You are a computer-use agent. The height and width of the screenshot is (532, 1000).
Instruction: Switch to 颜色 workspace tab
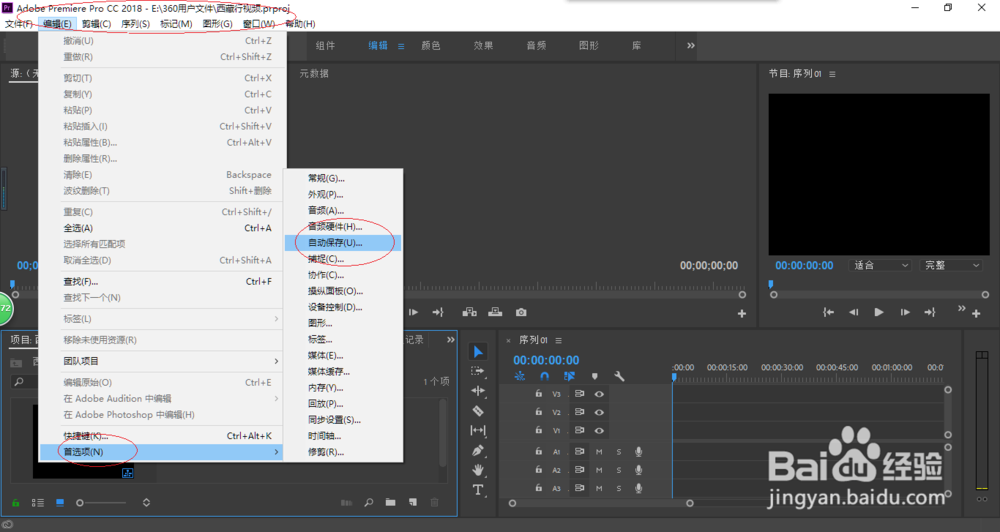pyautogui.click(x=431, y=46)
